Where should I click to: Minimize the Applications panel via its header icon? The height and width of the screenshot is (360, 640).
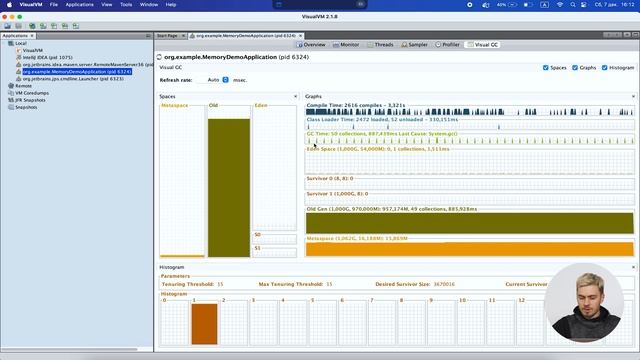pos(148,36)
